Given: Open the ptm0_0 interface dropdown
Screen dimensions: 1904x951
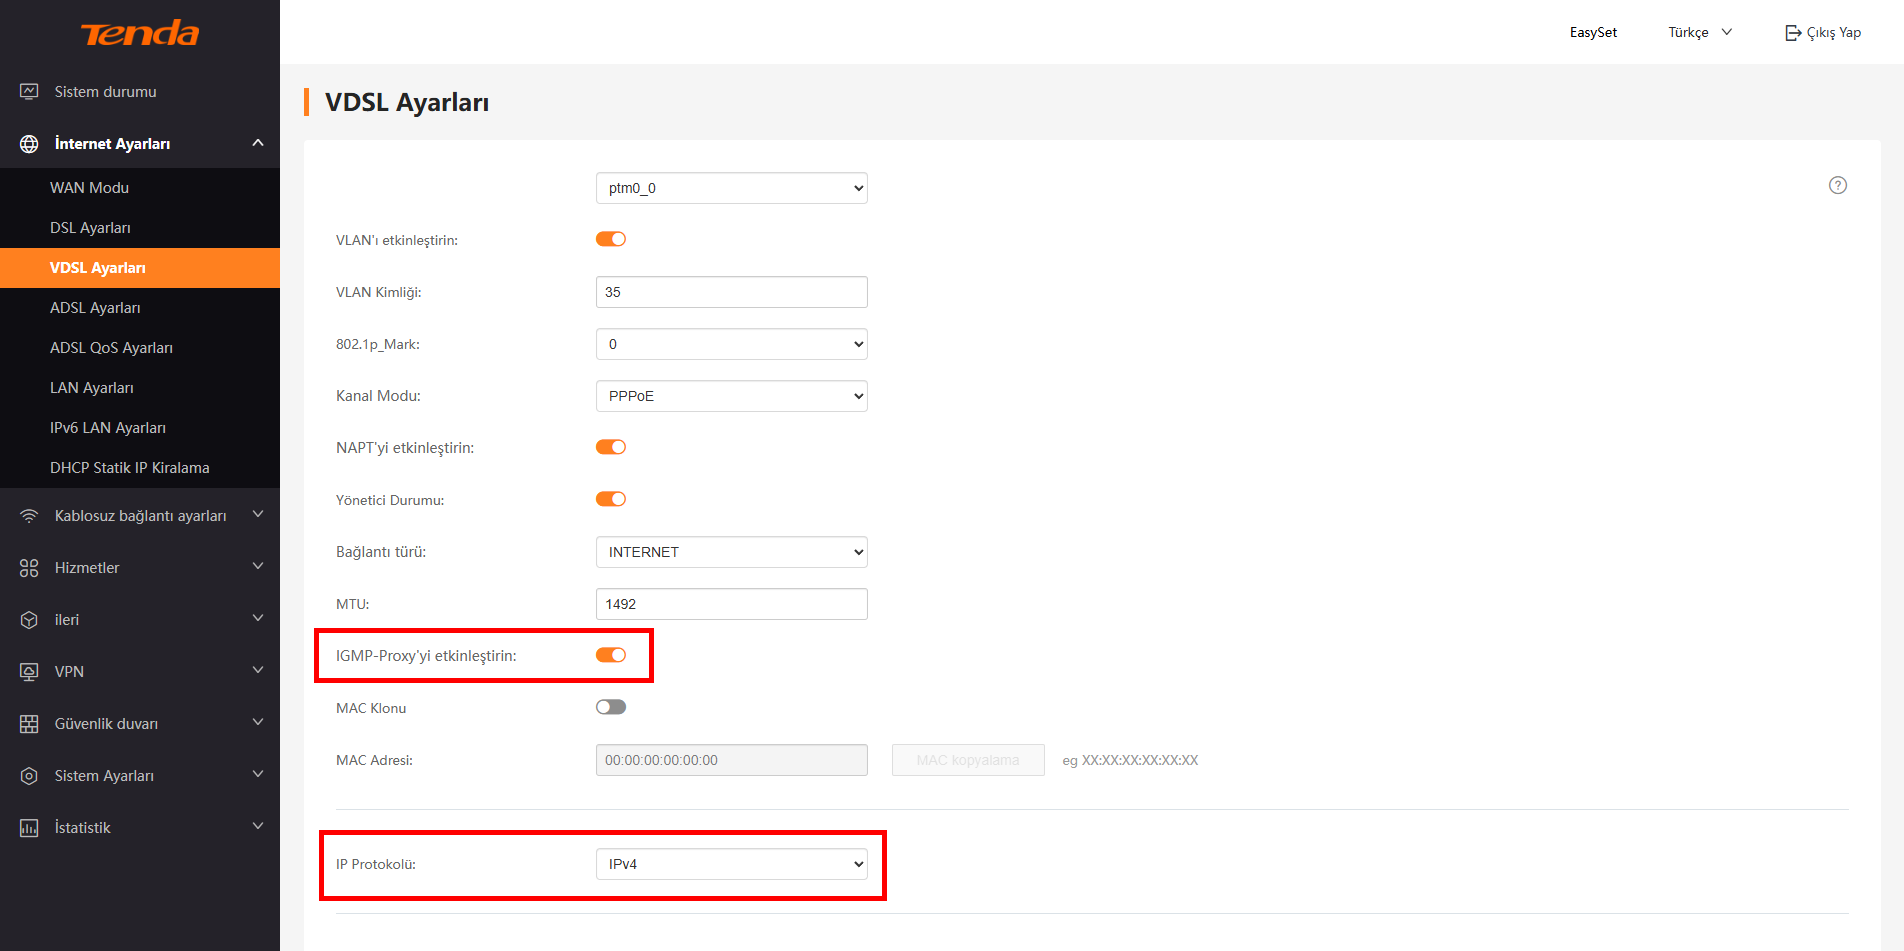Looking at the screenshot, I should tap(732, 188).
